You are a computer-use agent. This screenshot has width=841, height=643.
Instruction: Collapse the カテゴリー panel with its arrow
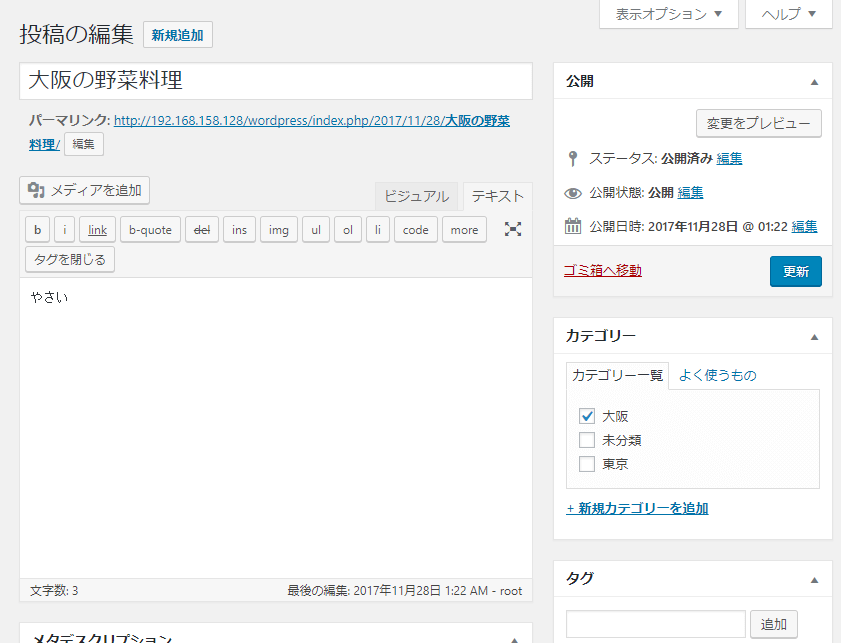coord(814,336)
